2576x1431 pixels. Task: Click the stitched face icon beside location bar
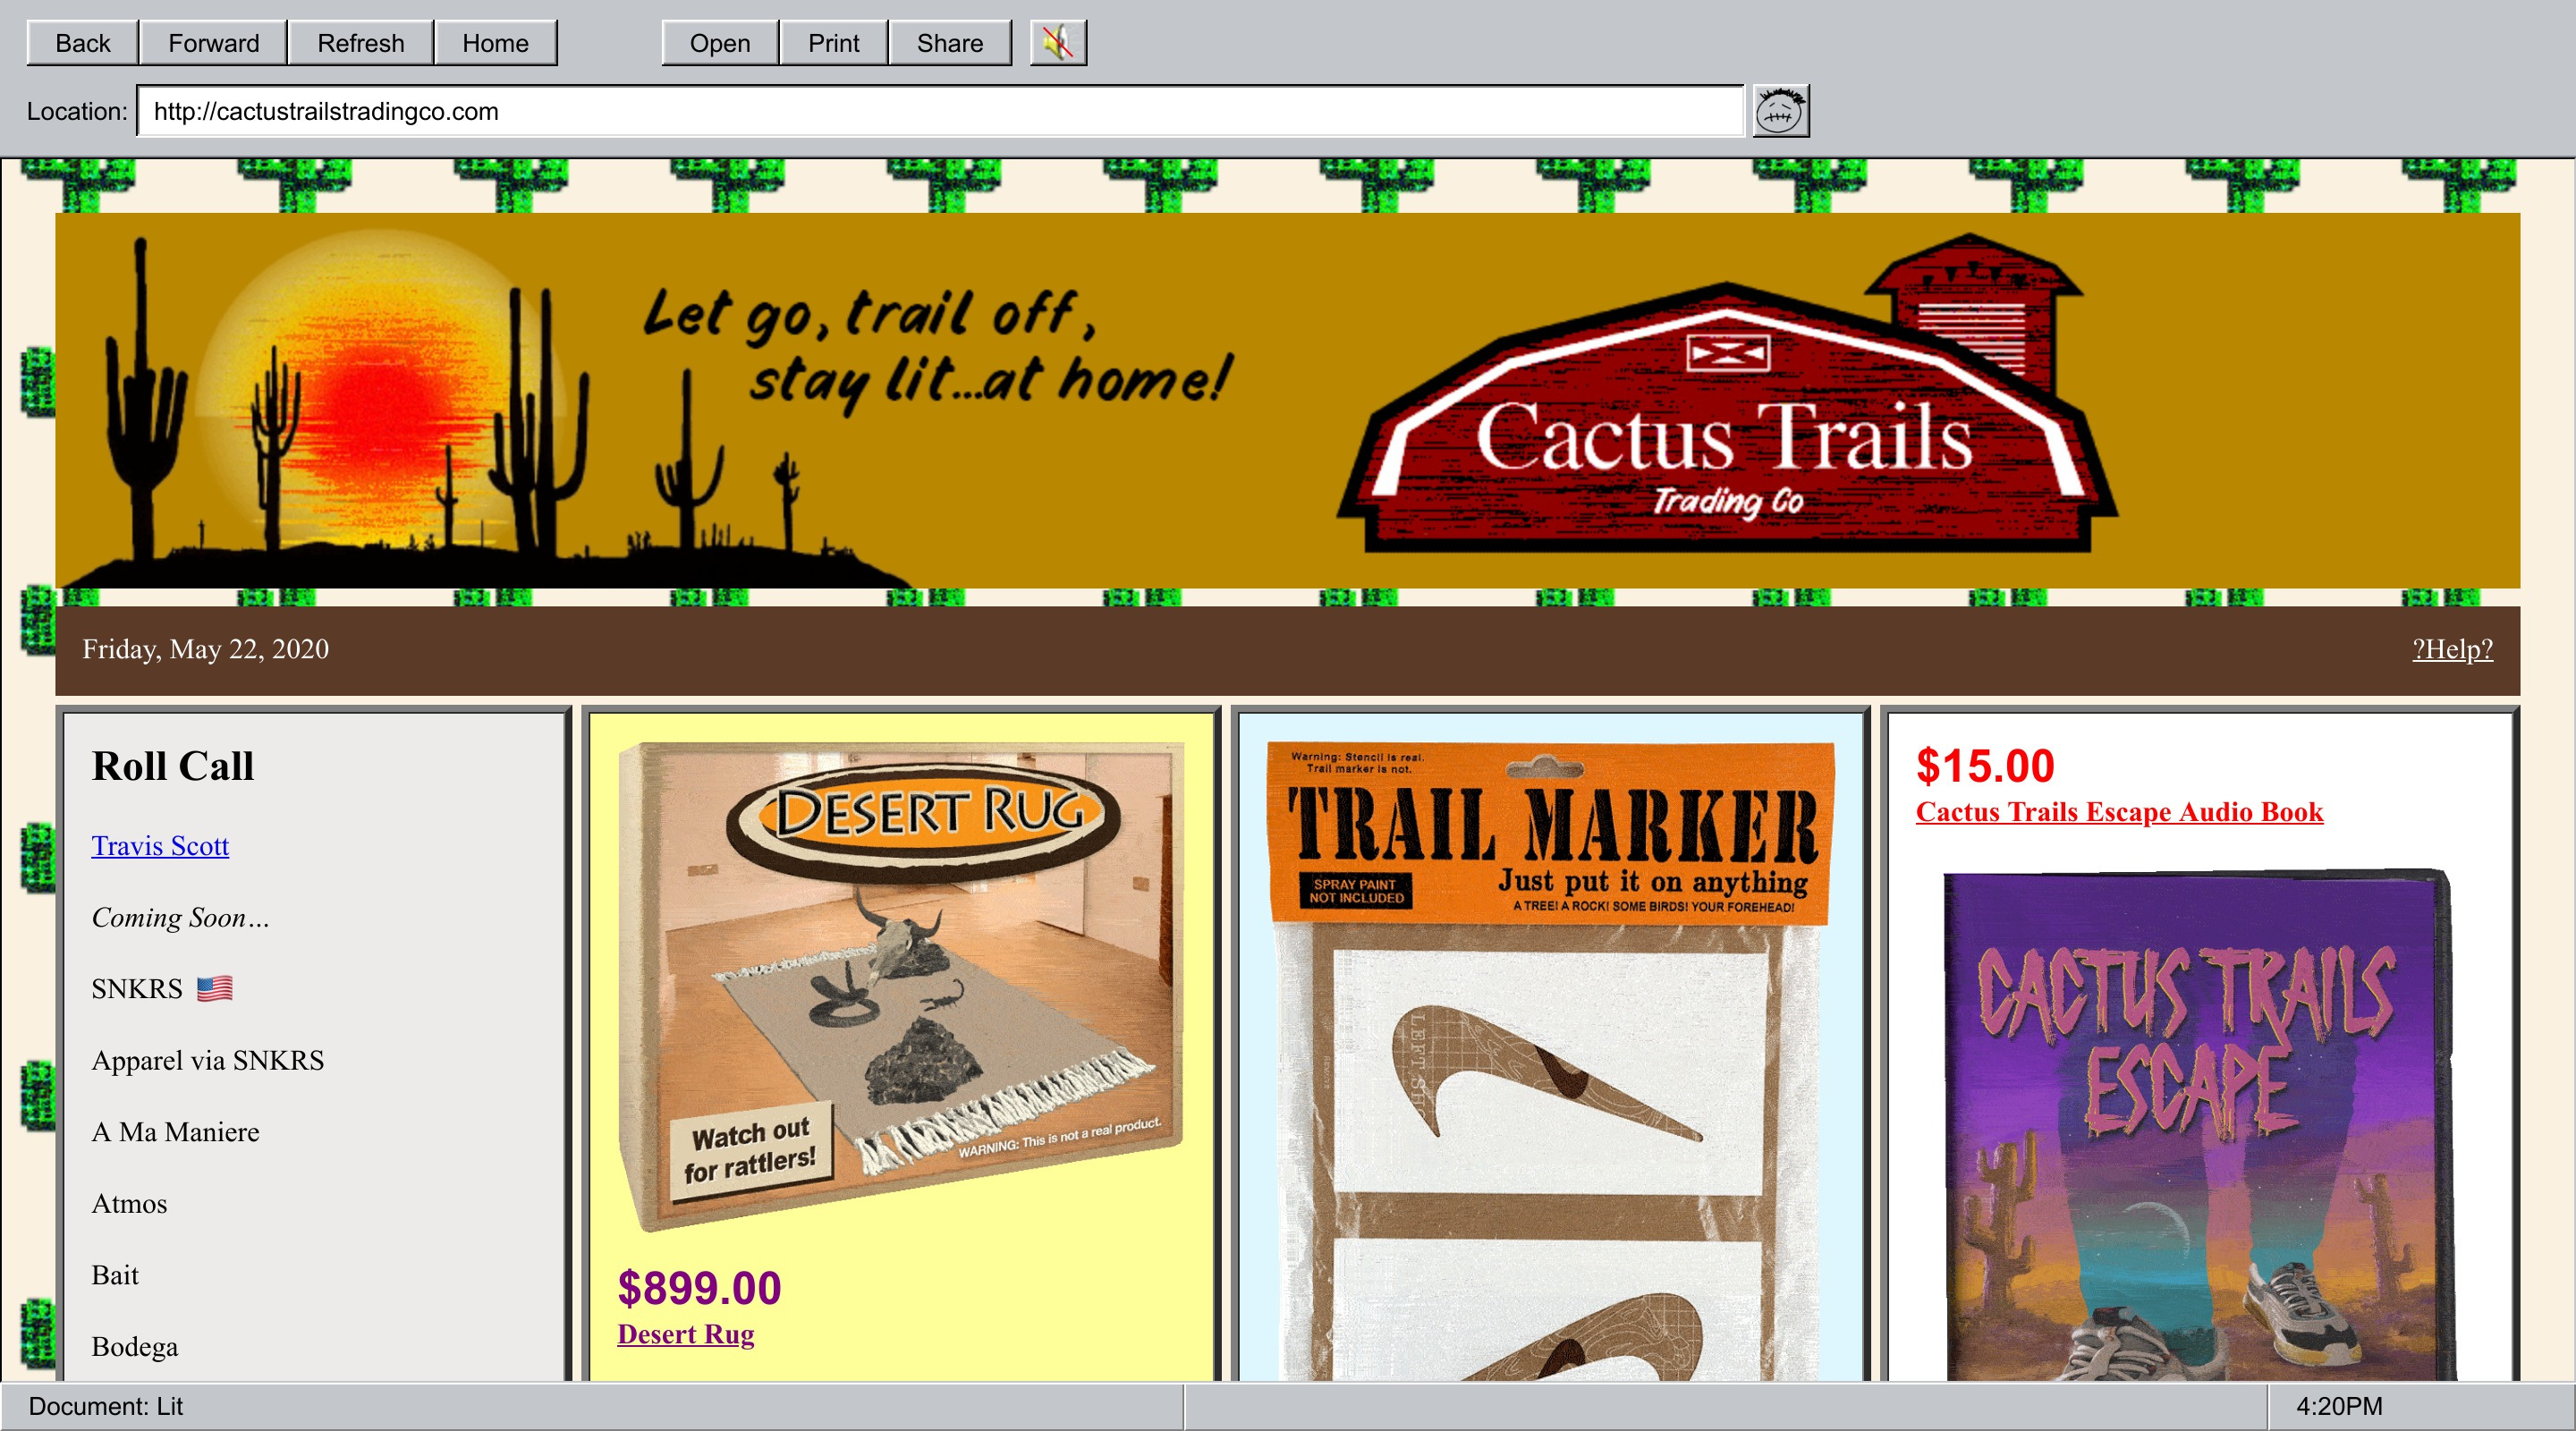click(1780, 111)
